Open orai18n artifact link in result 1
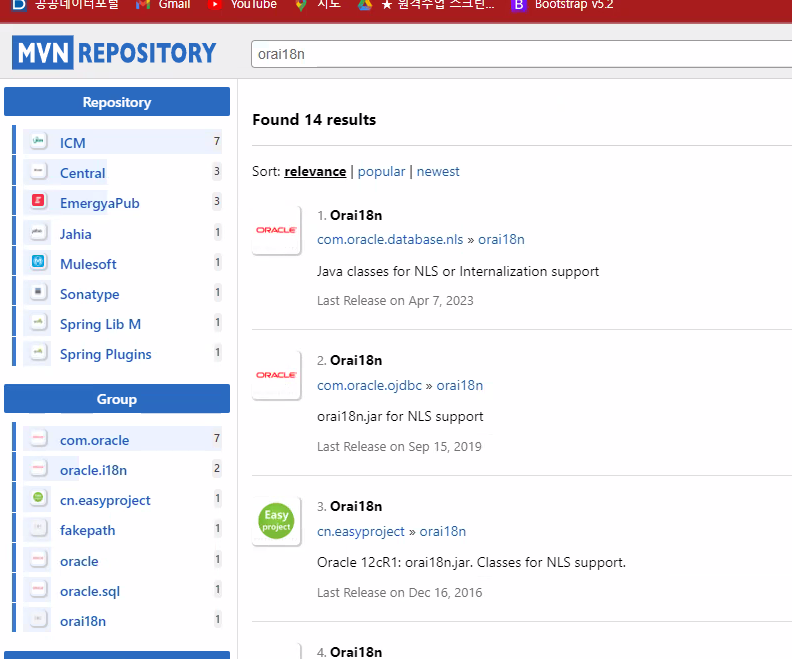Screen dimensions: 792x659 tap(502, 239)
